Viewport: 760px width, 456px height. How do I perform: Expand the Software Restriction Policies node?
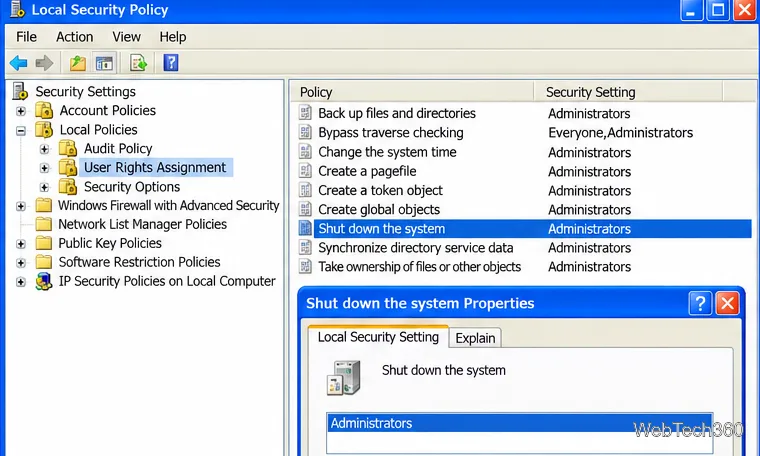(x=21, y=263)
